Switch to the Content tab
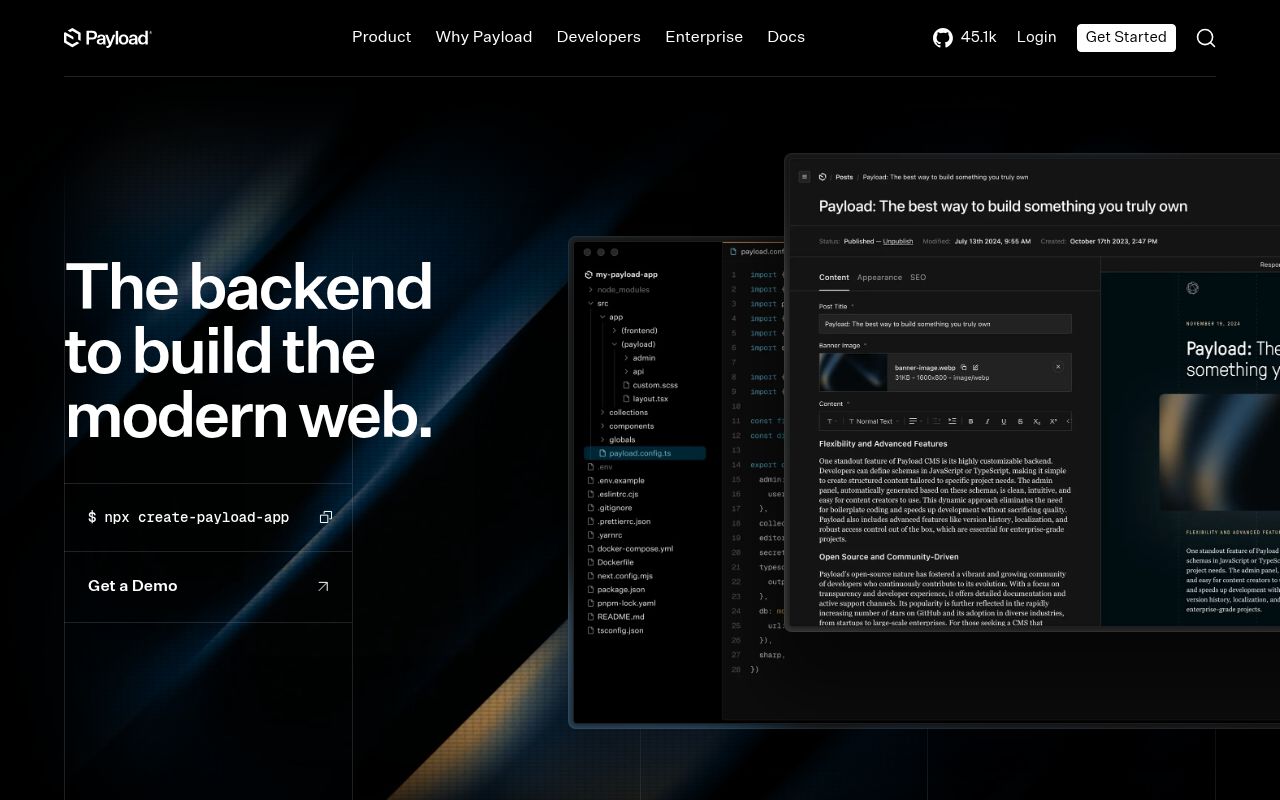 (x=834, y=277)
